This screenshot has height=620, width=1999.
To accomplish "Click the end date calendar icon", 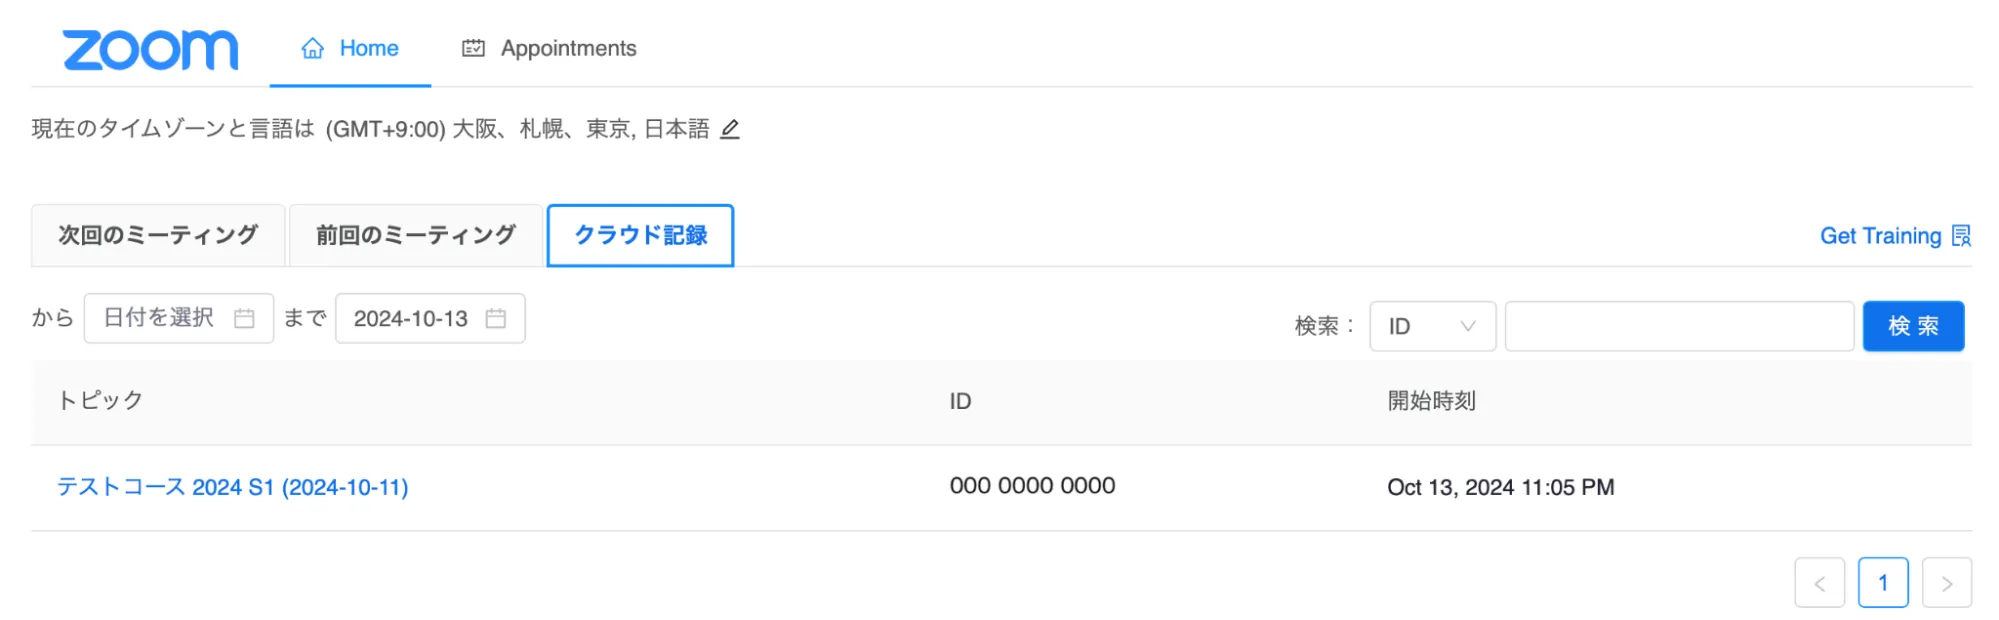I will (496, 318).
